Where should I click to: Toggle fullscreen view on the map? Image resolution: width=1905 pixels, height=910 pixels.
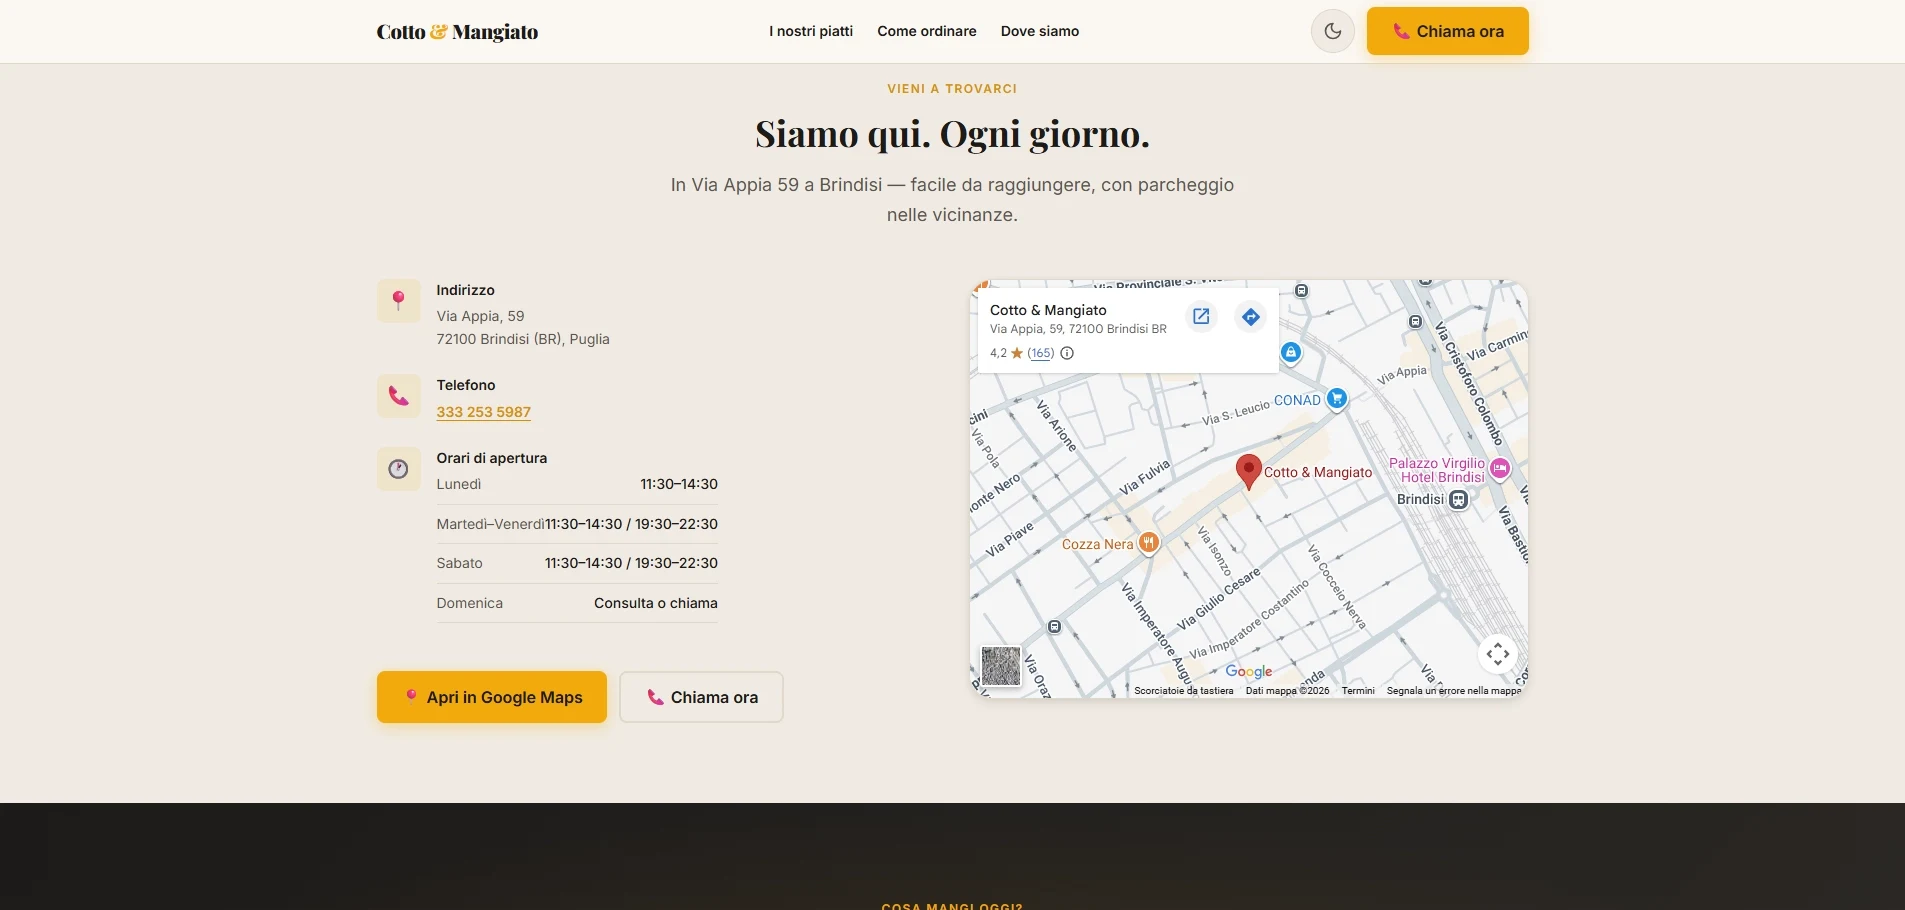pos(1497,655)
